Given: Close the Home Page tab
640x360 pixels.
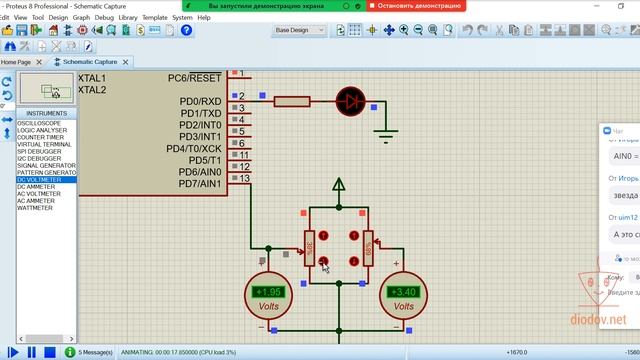Looking at the screenshot, I should (39, 62).
